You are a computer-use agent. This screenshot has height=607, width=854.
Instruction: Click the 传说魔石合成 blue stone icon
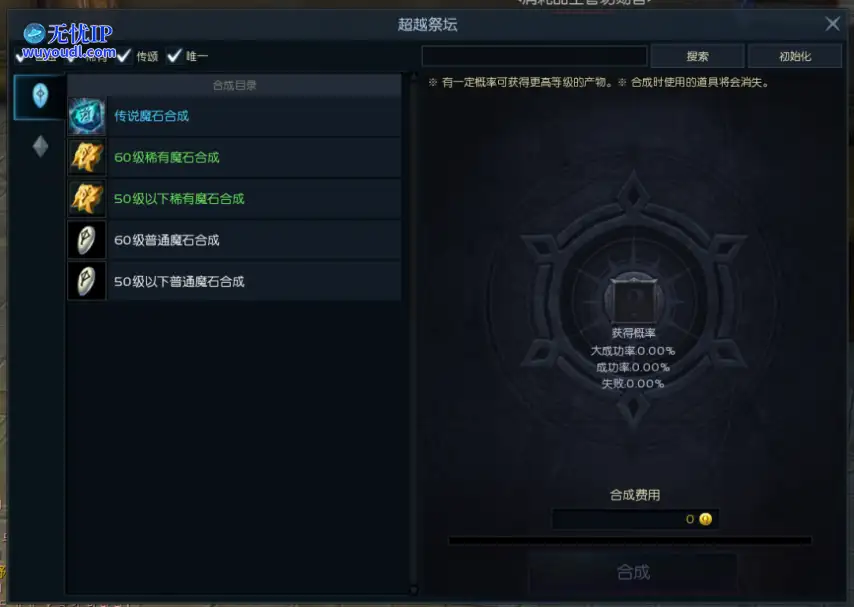[87, 116]
